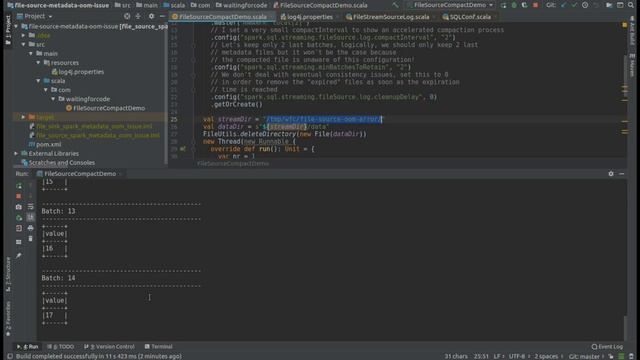
Task: Click the Run icon in top toolbar
Action: [504, 5]
